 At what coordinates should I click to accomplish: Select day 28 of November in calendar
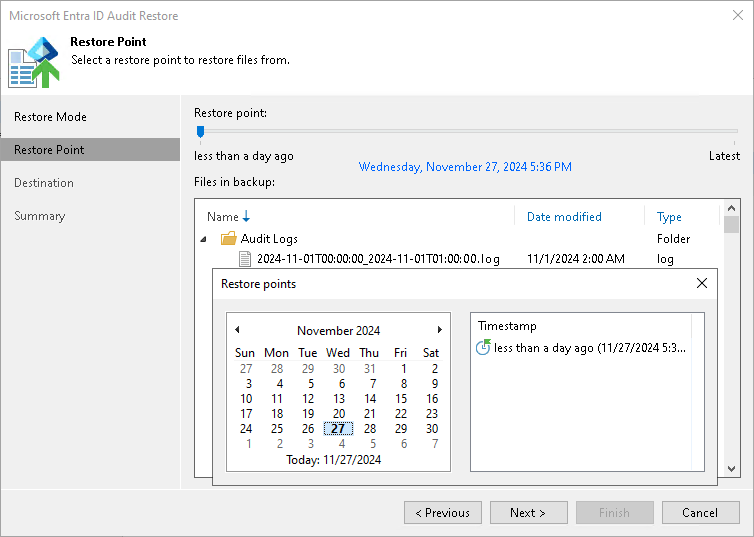370,428
